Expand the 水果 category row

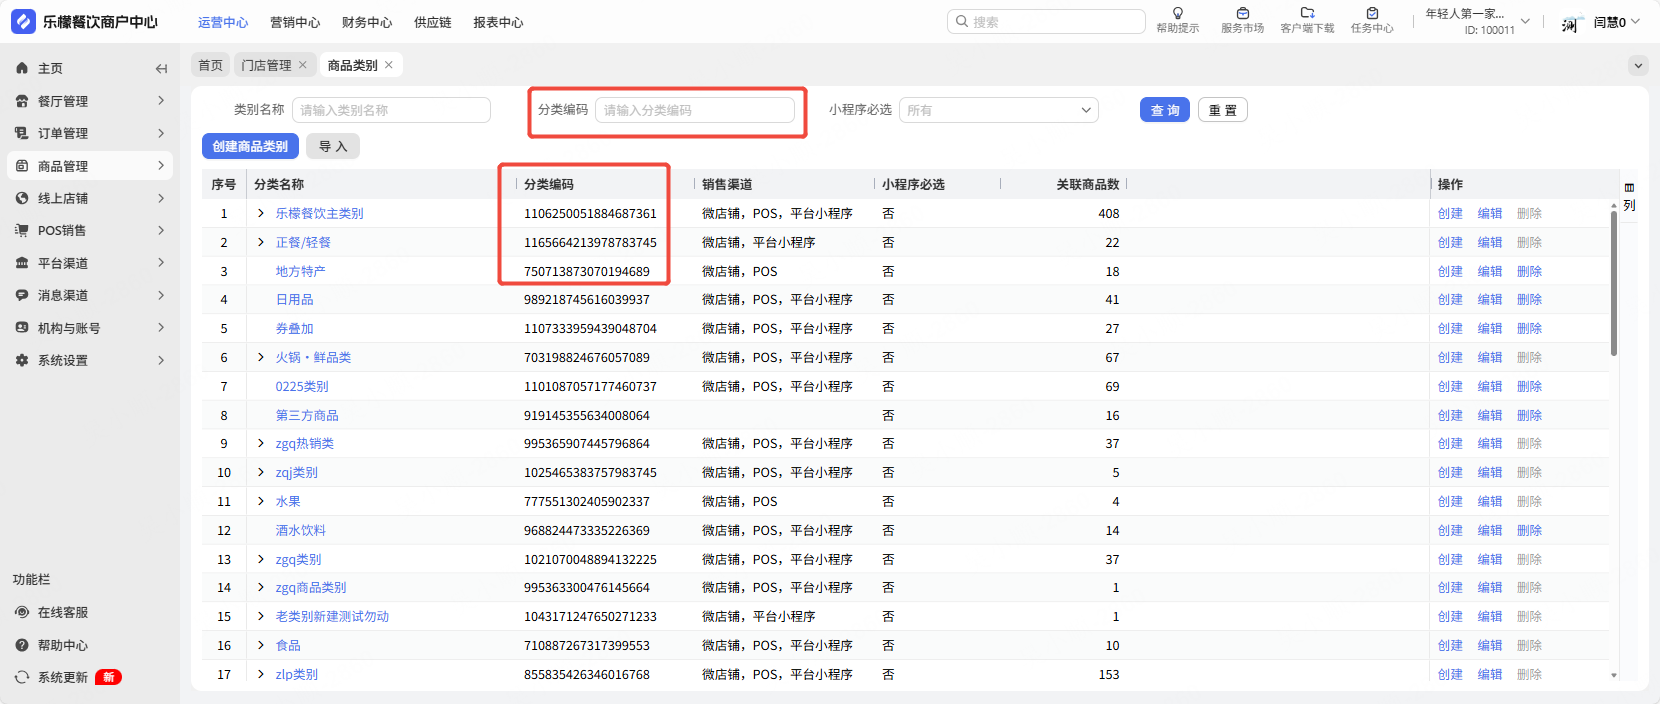click(x=261, y=501)
